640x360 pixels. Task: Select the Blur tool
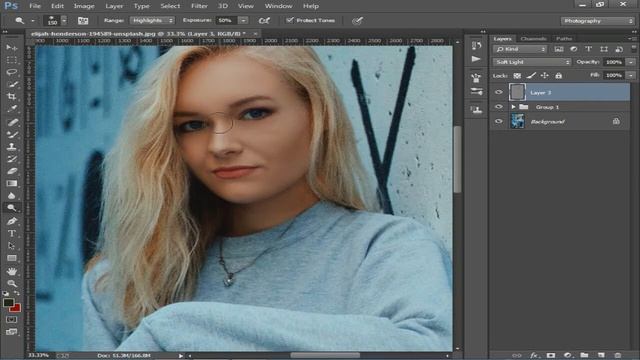(x=11, y=196)
